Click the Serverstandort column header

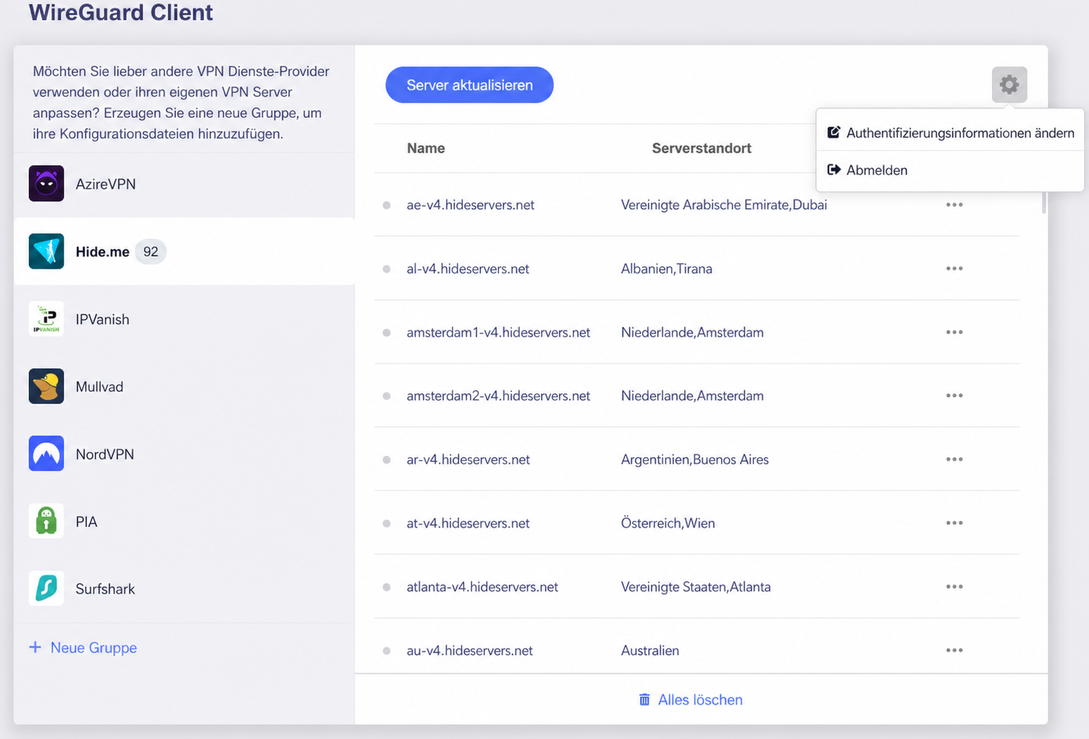click(701, 148)
